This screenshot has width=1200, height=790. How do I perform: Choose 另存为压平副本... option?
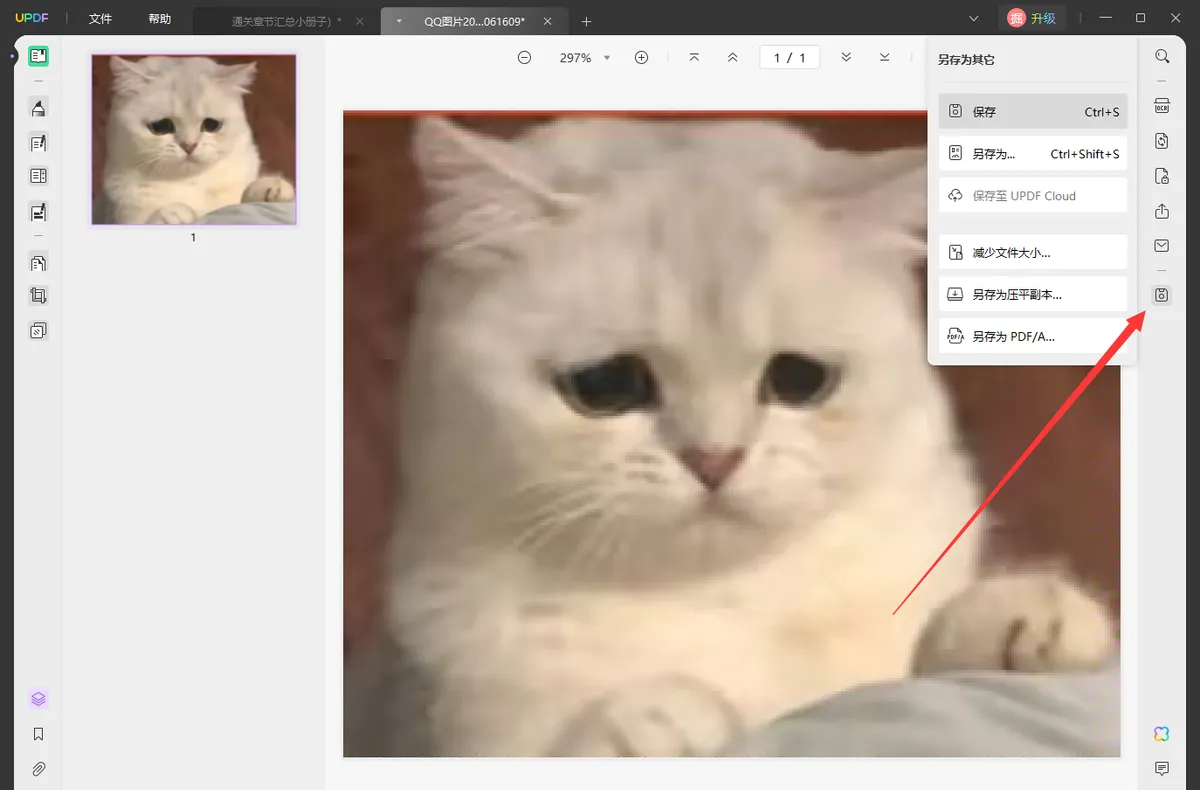pos(1033,295)
